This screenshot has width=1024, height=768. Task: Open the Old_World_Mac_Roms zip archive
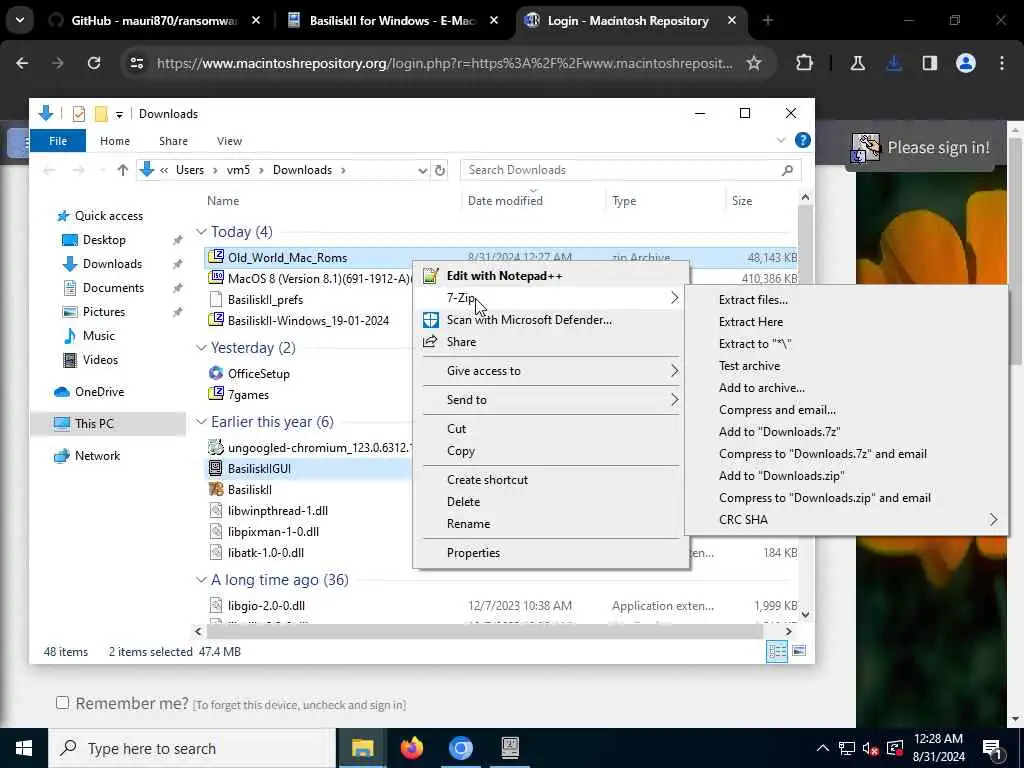coord(287,257)
